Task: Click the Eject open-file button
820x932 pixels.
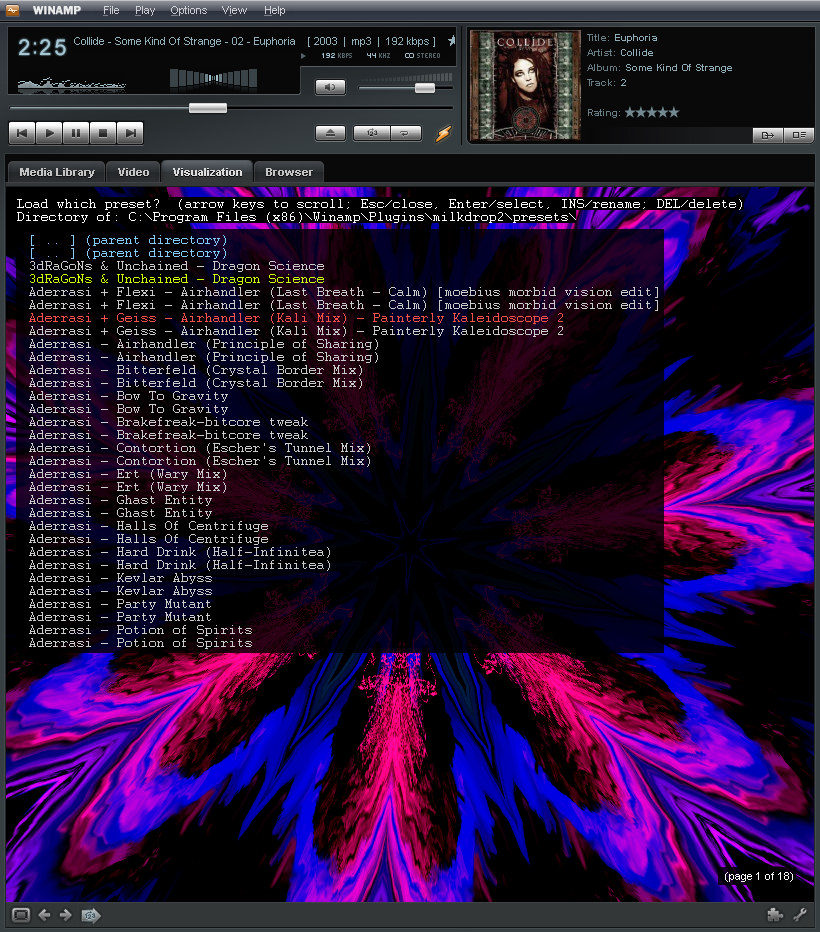Action: tap(330, 133)
